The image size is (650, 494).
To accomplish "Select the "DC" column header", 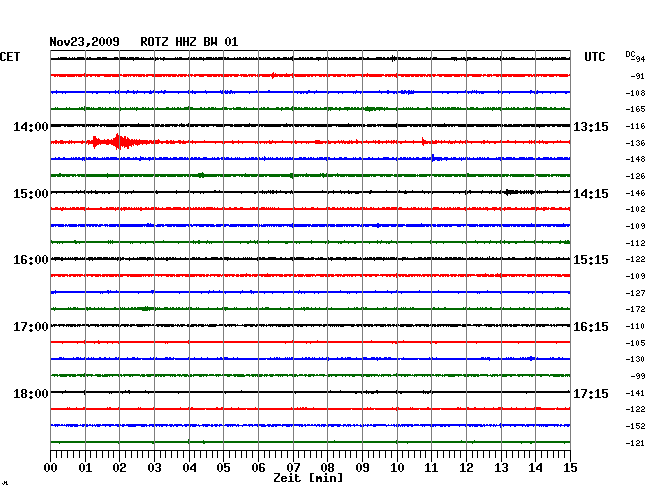I will tap(630, 54).
